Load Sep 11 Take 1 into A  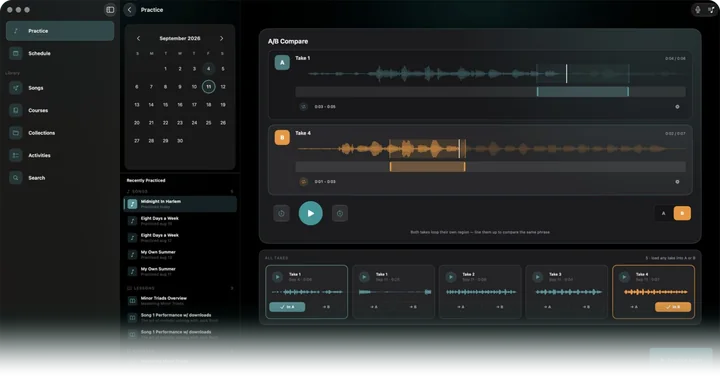point(374,307)
